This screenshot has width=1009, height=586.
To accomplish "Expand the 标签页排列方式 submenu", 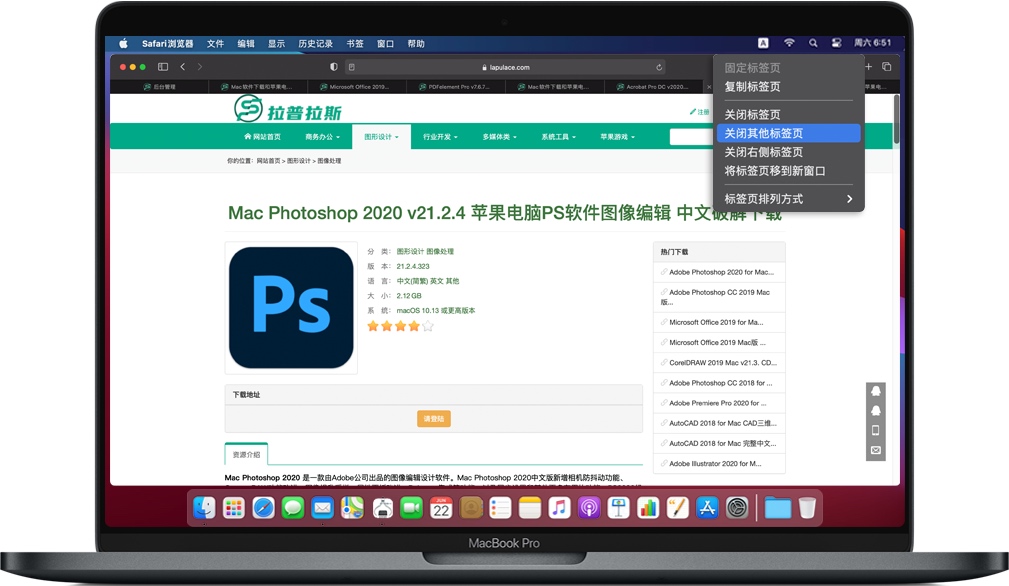I will [788, 199].
